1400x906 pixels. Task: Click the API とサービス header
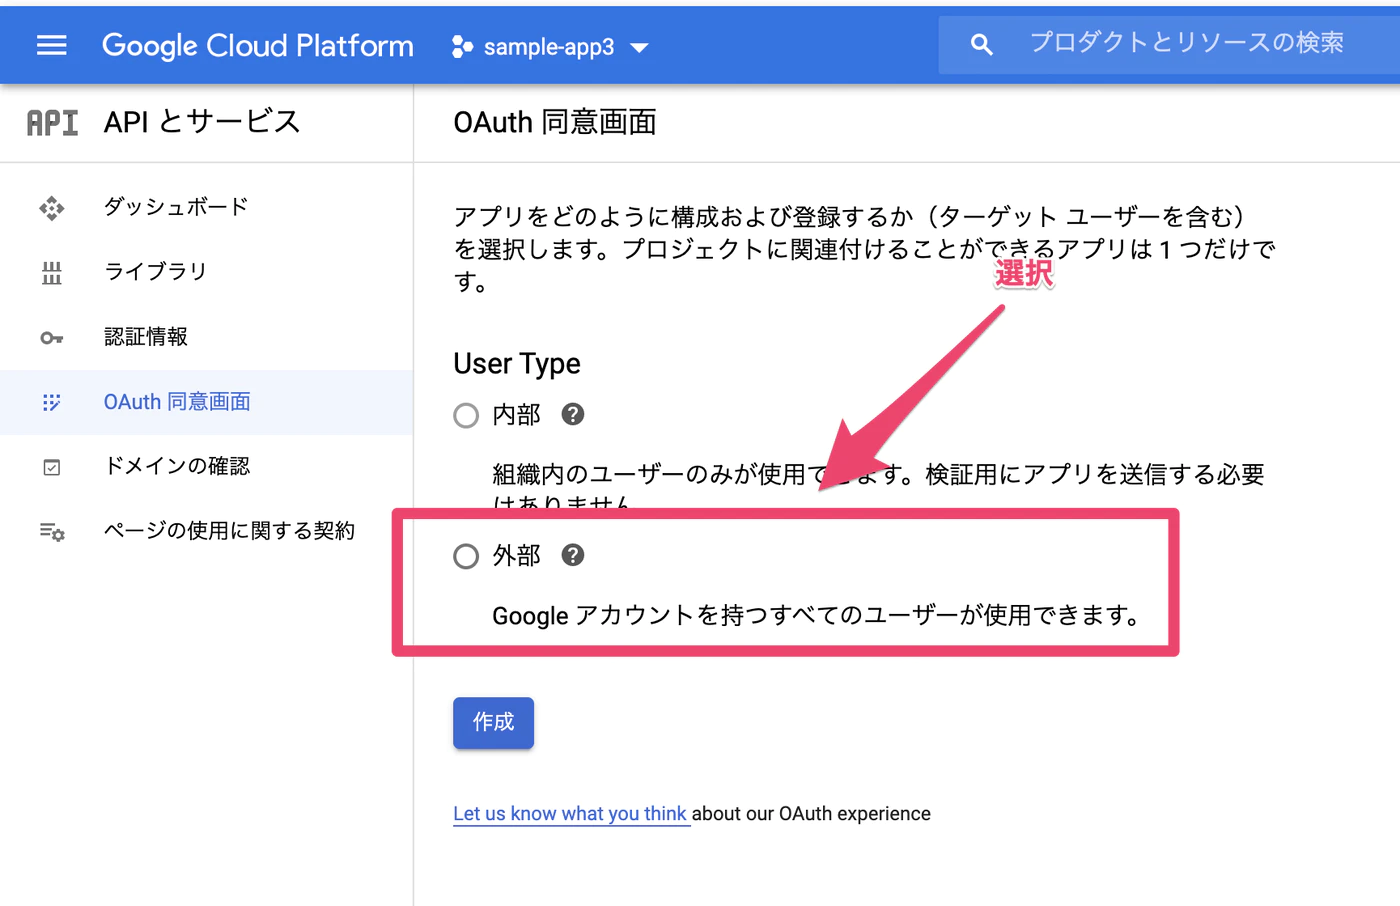[202, 122]
